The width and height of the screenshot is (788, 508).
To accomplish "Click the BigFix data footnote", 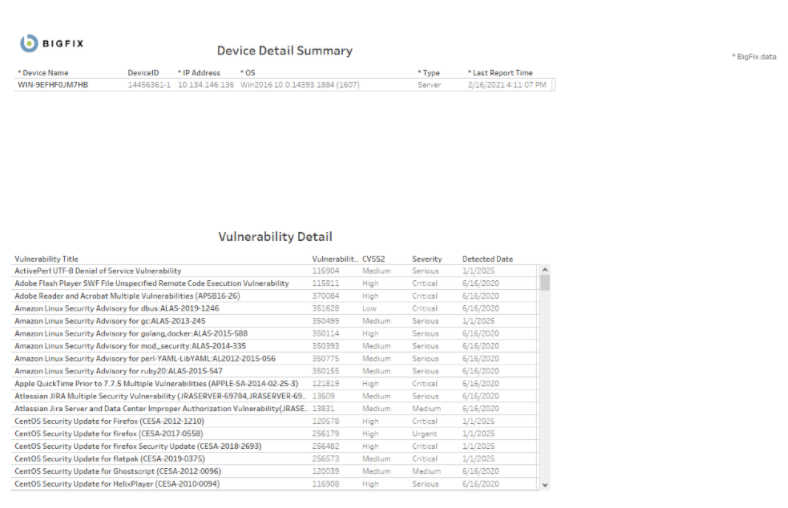I will 754,57.
